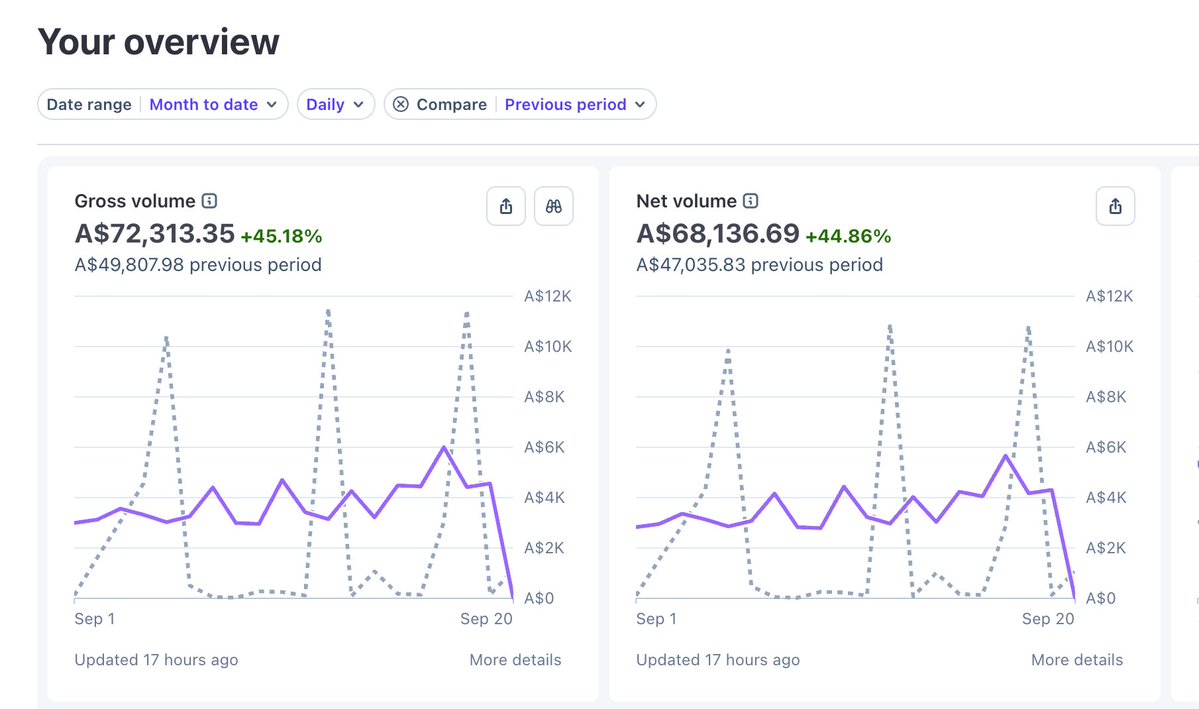Click A$49,807.98 previous period text
The width and height of the screenshot is (1199, 709).
198,265
